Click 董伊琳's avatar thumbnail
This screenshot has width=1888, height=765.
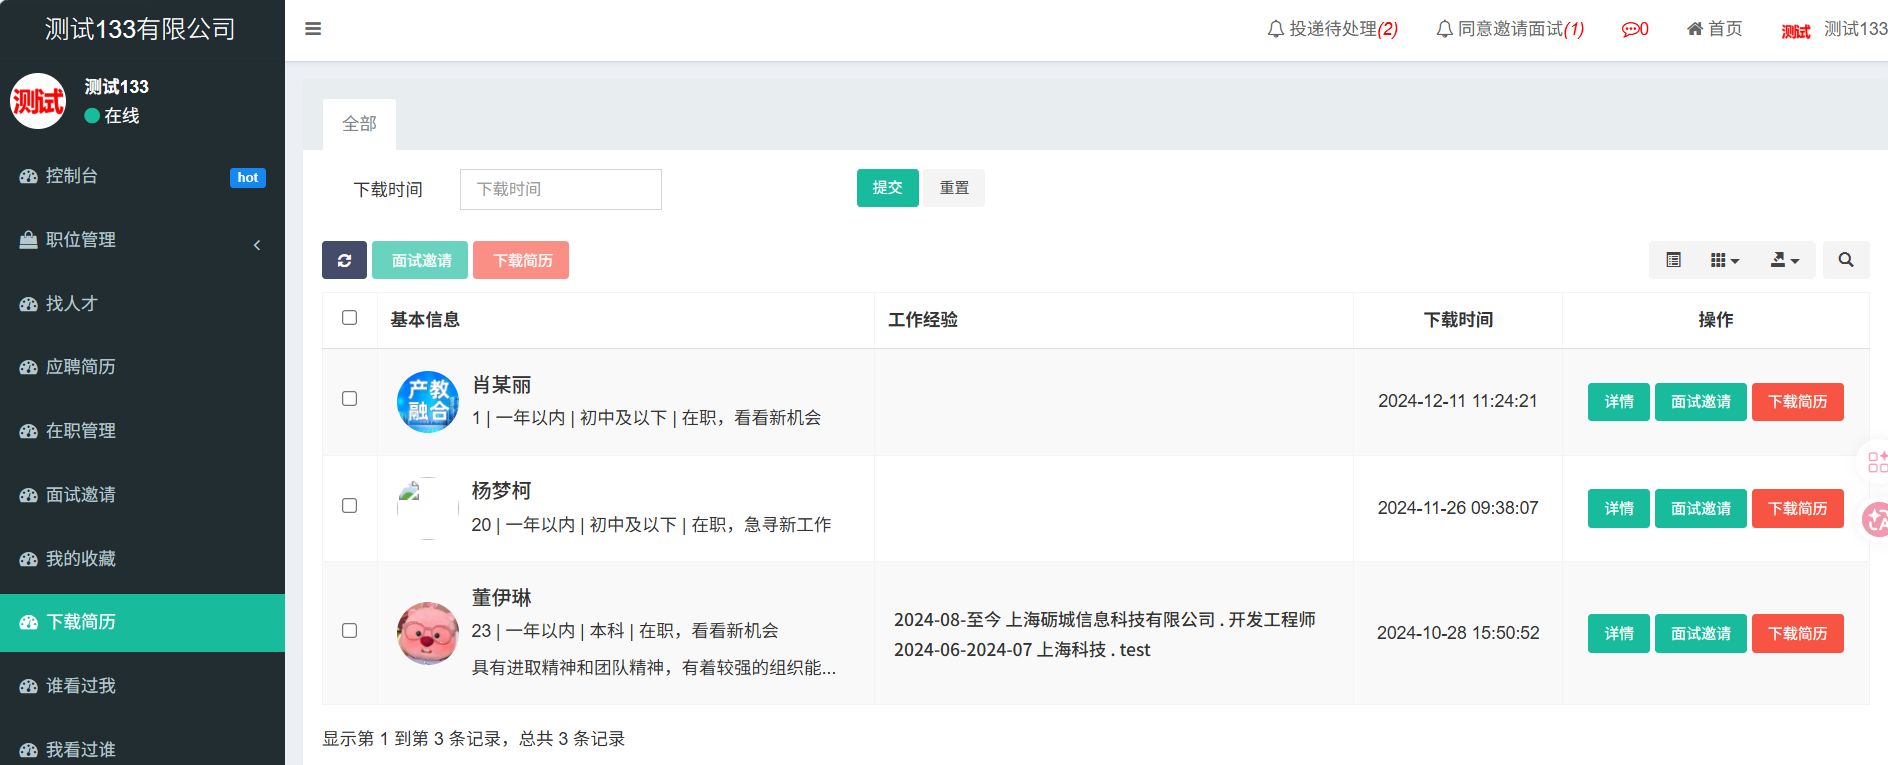[428, 633]
